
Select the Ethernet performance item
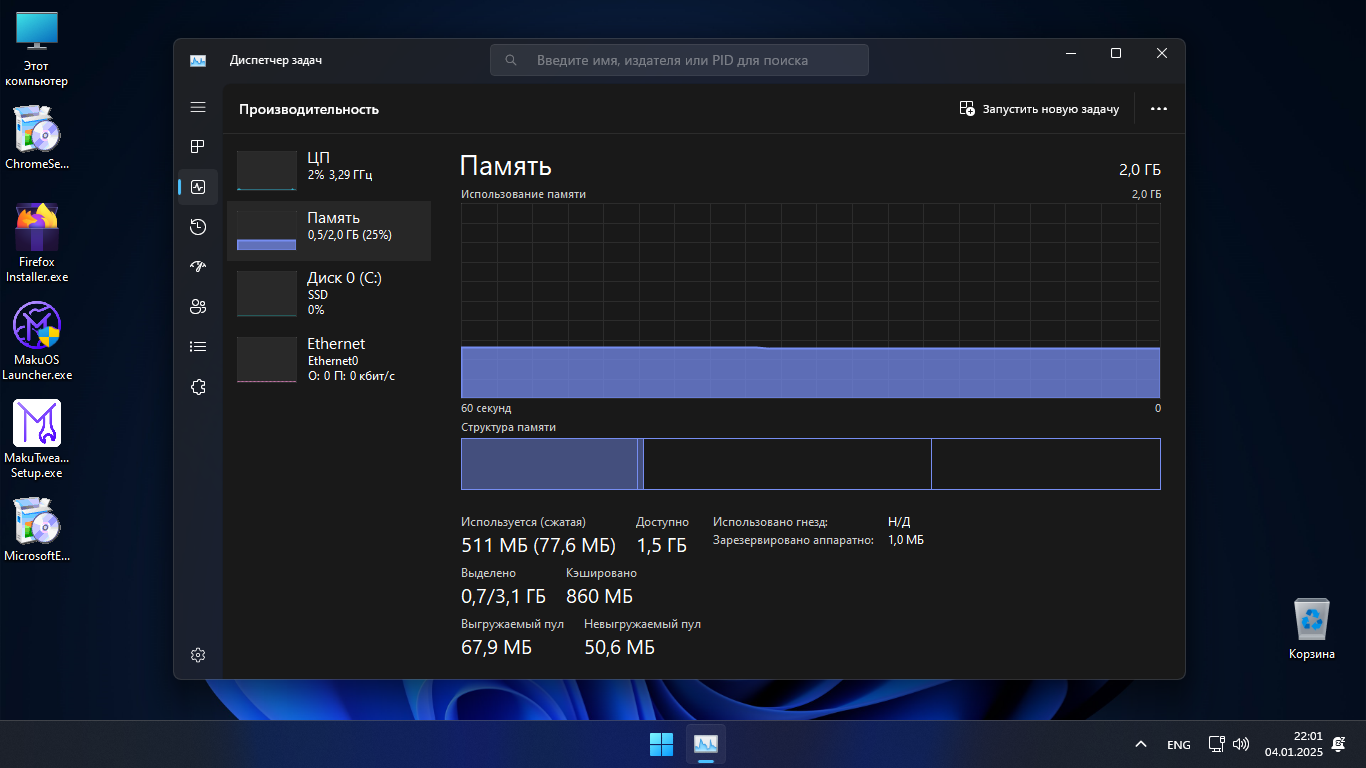[x=329, y=359]
